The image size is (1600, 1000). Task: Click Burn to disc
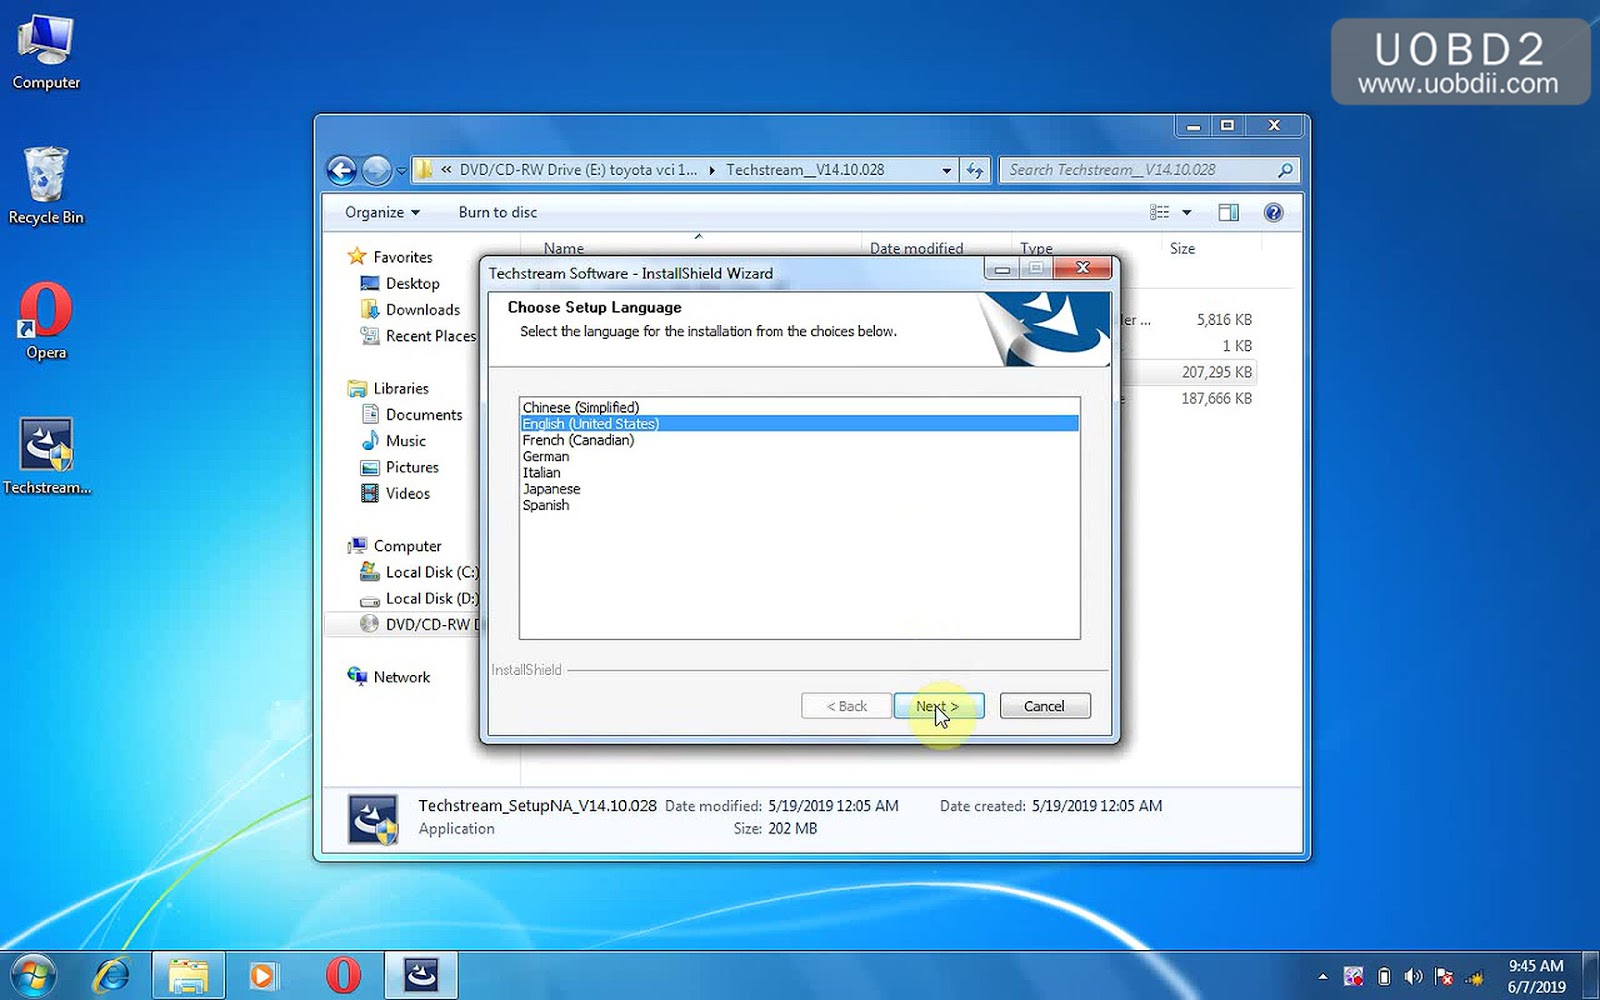click(x=498, y=212)
